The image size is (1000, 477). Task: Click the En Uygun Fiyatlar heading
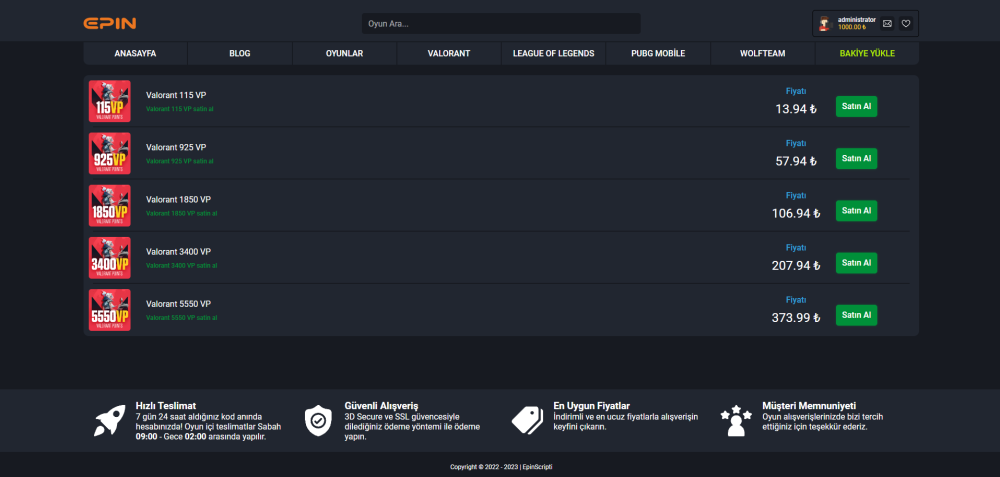click(x=592, y=406)
